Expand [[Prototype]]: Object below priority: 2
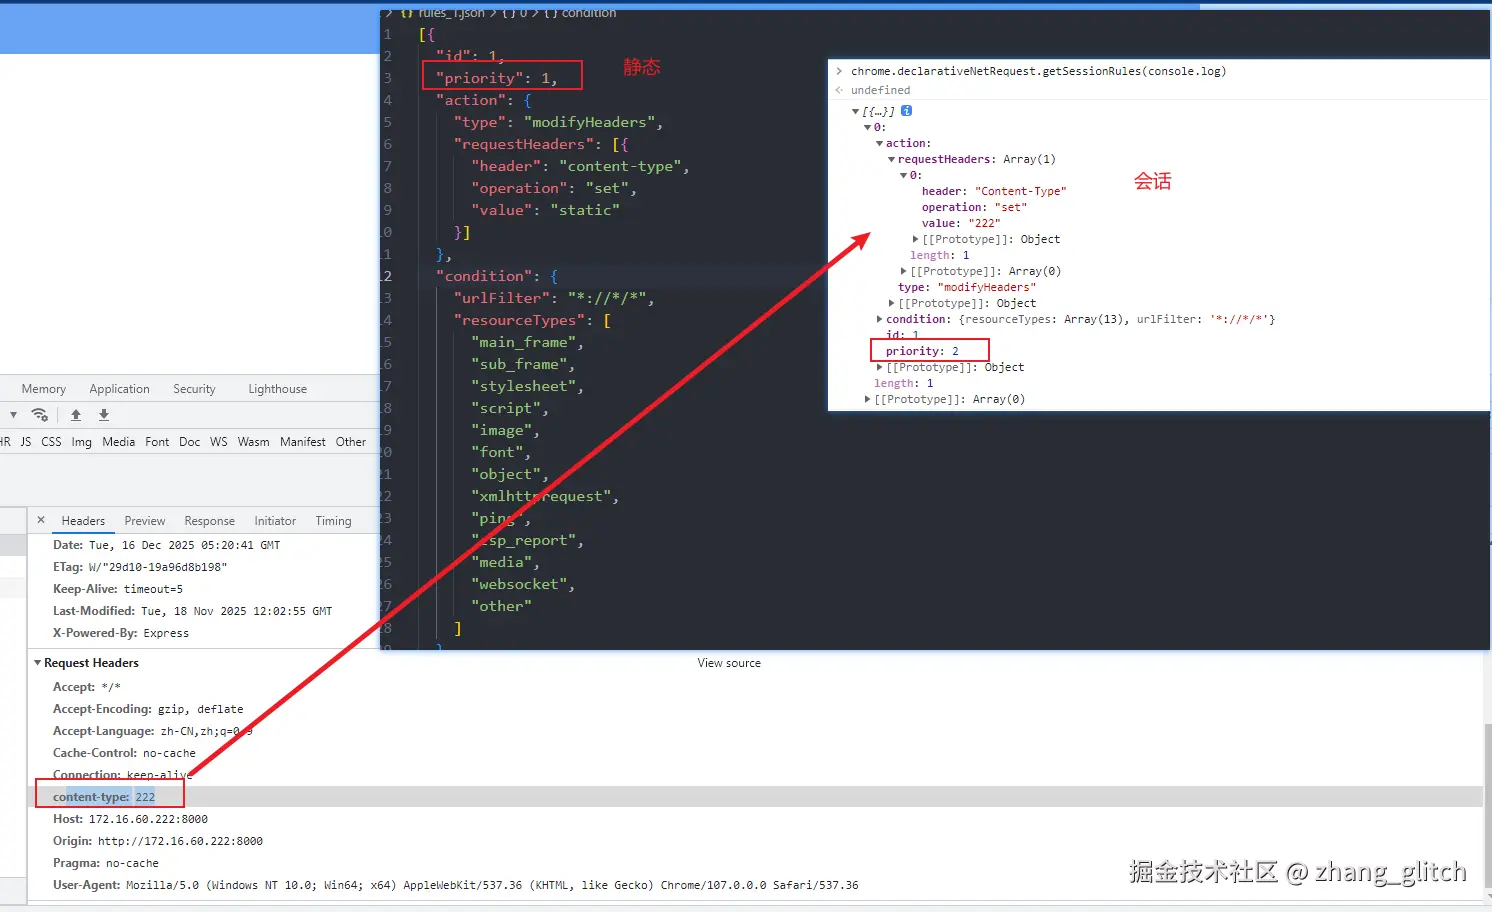 [x=880, y=367]
